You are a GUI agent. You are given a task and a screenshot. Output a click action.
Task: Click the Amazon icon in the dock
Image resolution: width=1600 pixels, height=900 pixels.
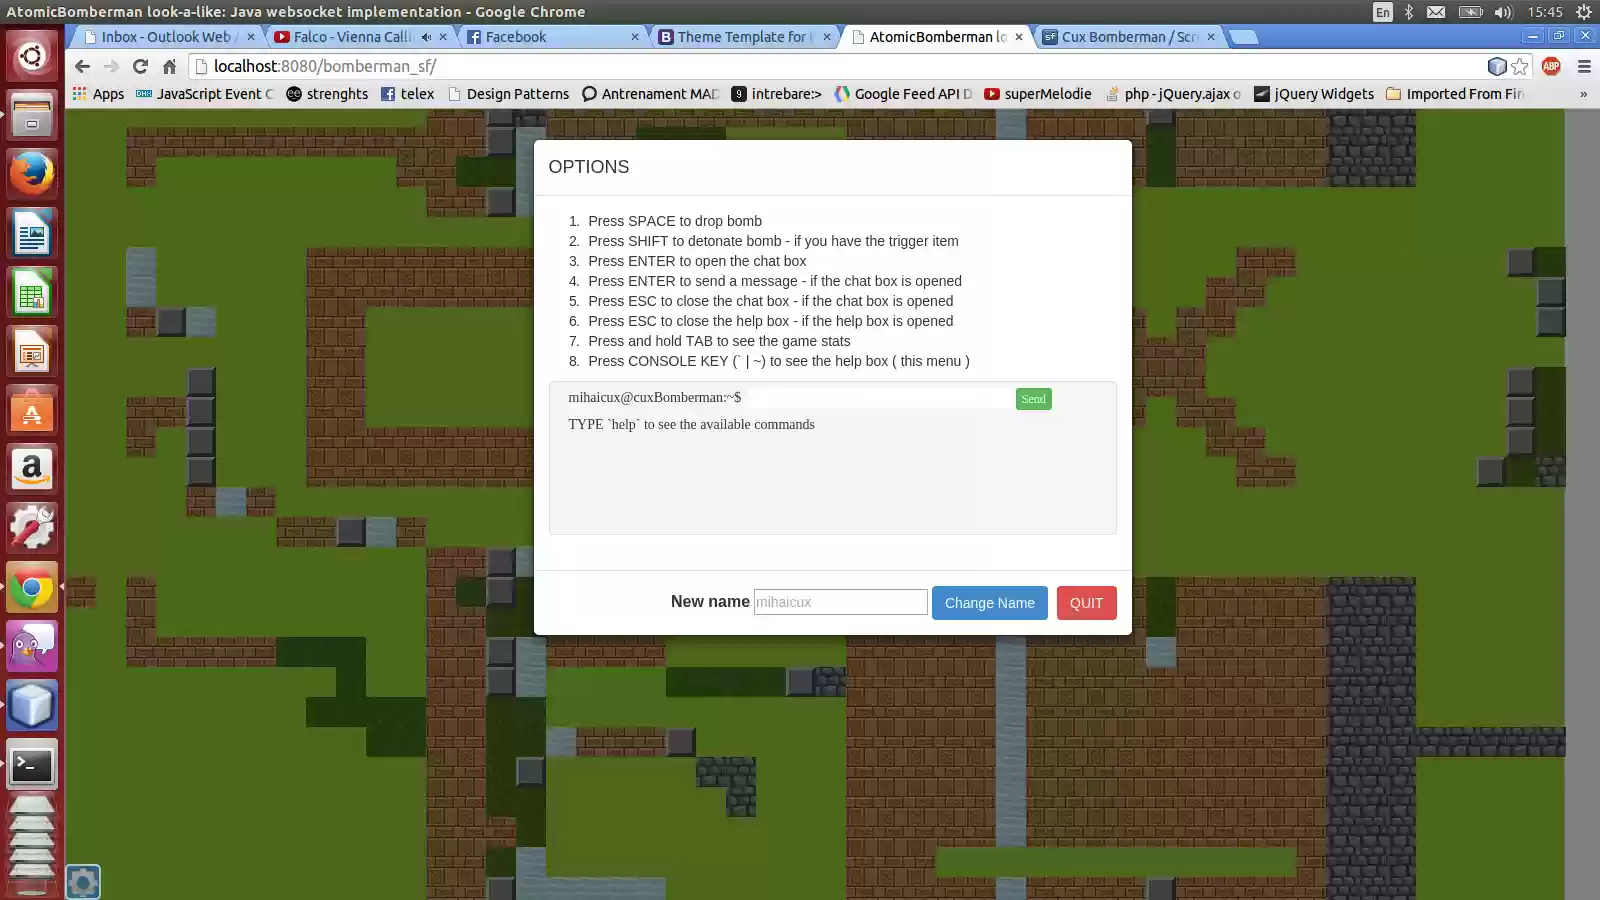pos(32,469)
